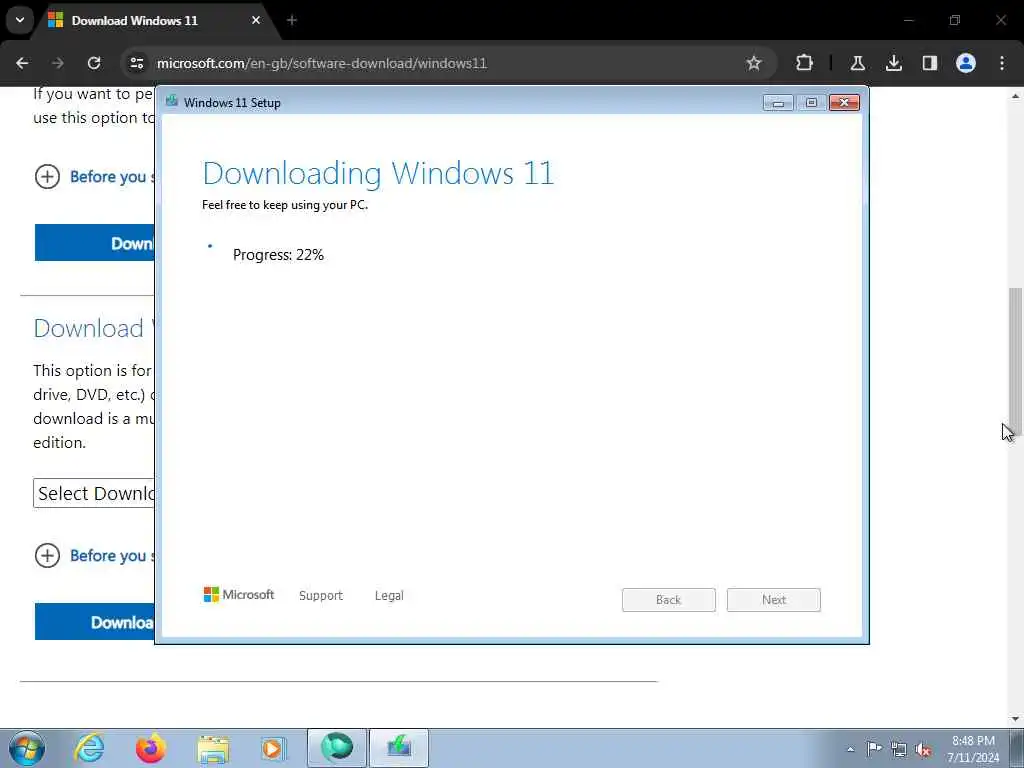Click the upper blue Download Now button
Image resolution: width=1024 pixels, height=768 pixels.
tap(95, 243)
